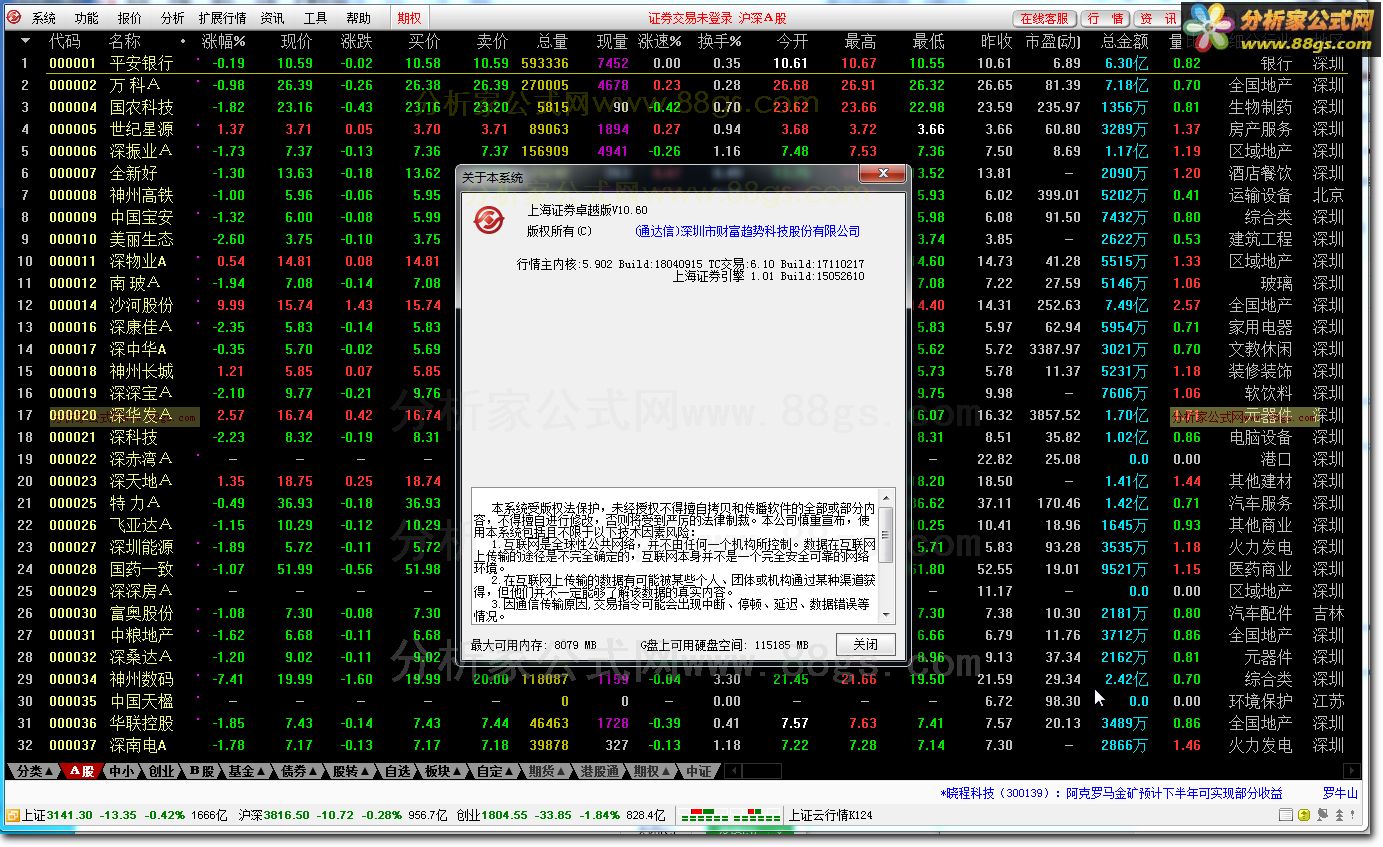Screen dimensions: 1383x847
Task: Open the 工具 menu
Action: [315, 18]
